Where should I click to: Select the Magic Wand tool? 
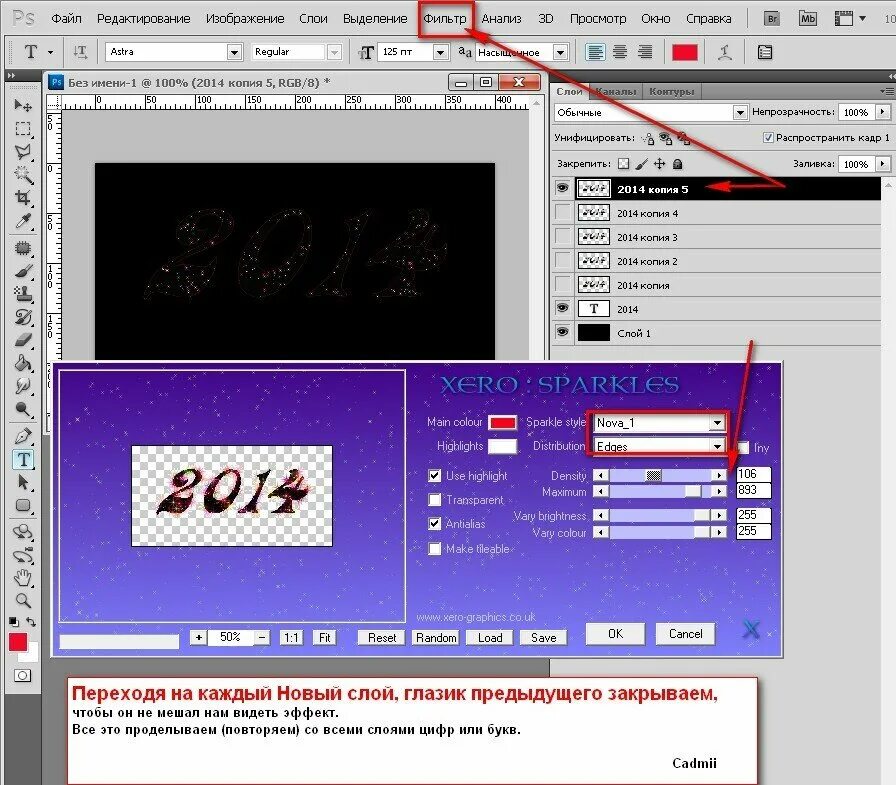coord(23,174)
